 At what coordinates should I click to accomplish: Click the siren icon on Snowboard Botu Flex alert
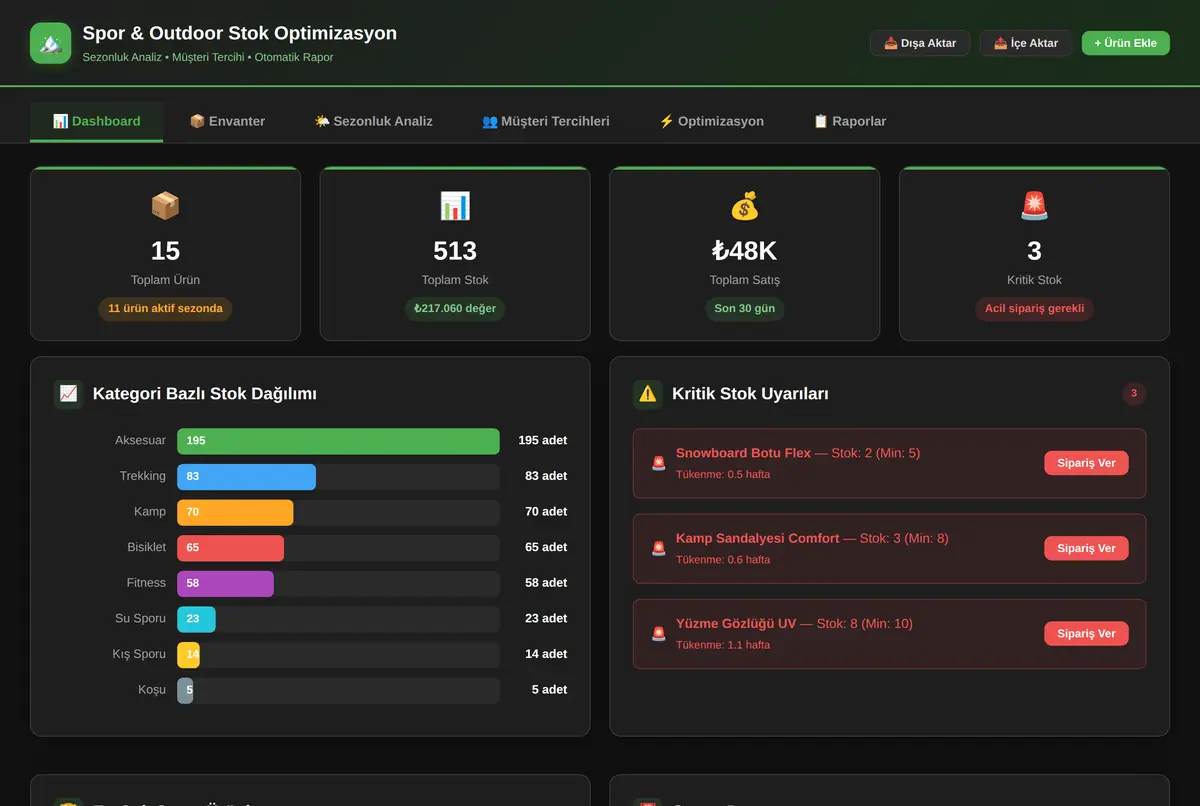pyautogui.click(x=658, y=463)
